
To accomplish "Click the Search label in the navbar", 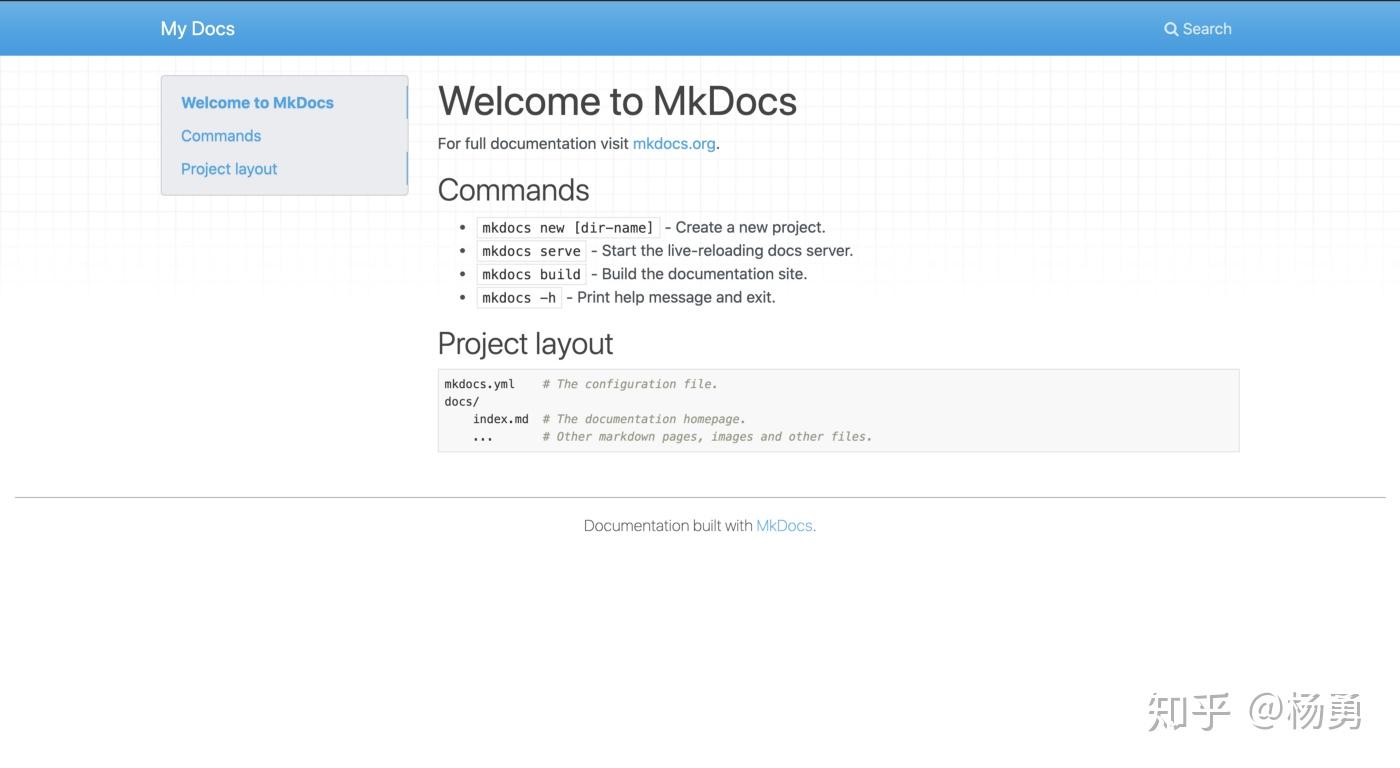I will point(1207,29).
